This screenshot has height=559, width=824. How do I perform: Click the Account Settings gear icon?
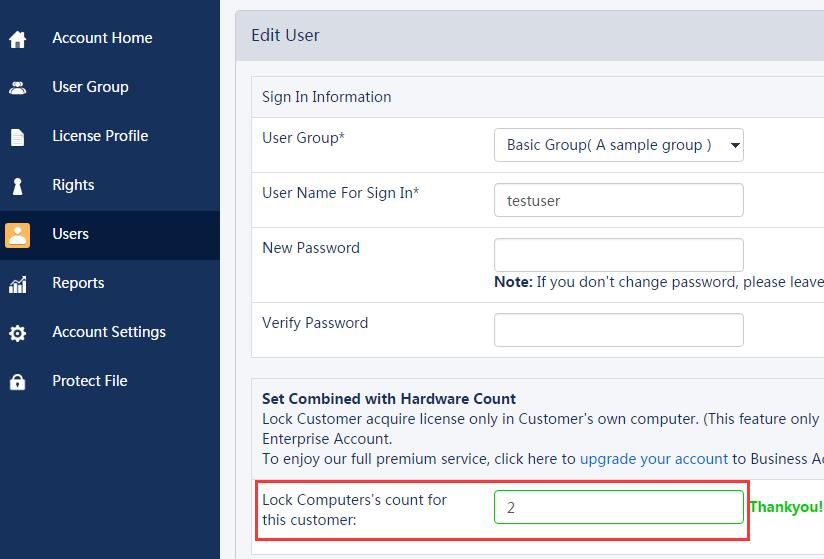click(17, 333)
